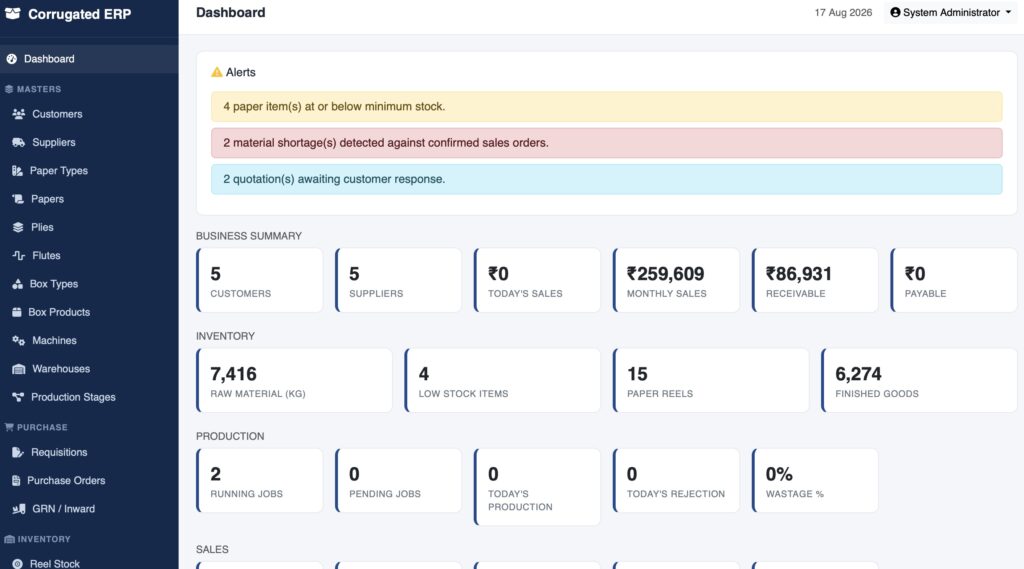Viewport: 1024px width, 569px height.
Task: Go to Customers master page
Action: (89, 114)
